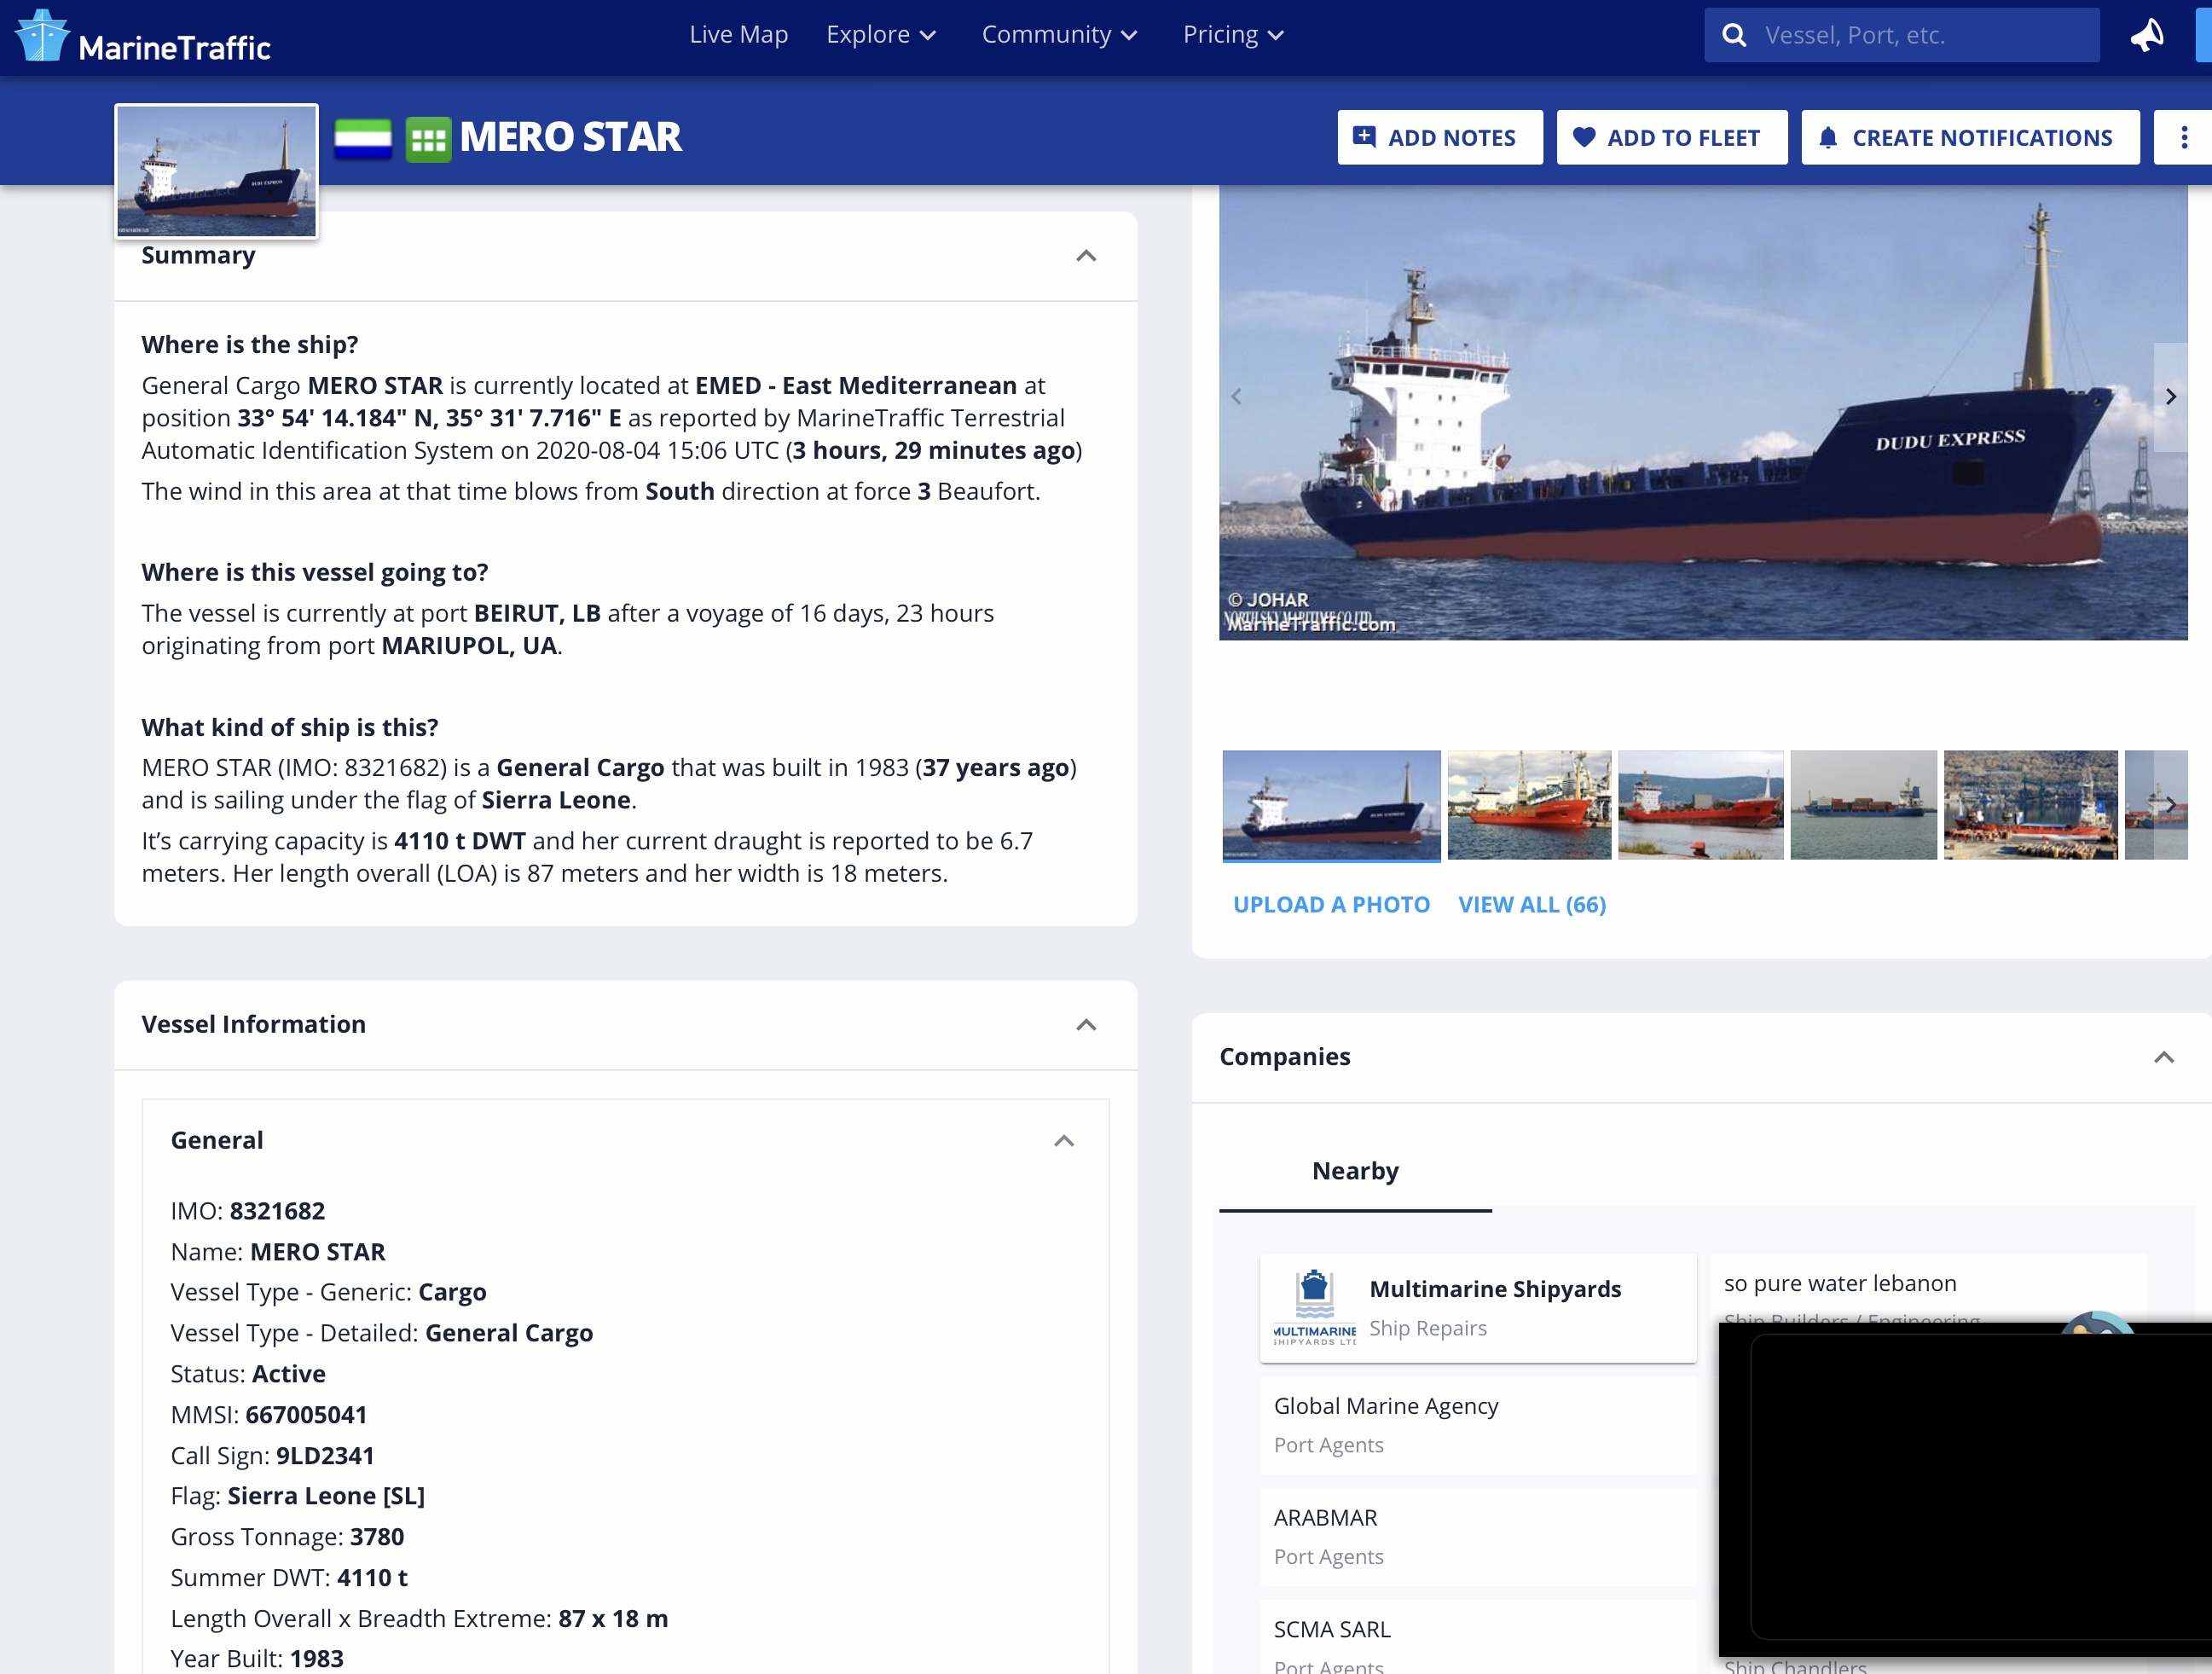Click the main DUDU EXPRESS ship photo
Screen dimensions: 2212x1674
[x=1702, y=412]
